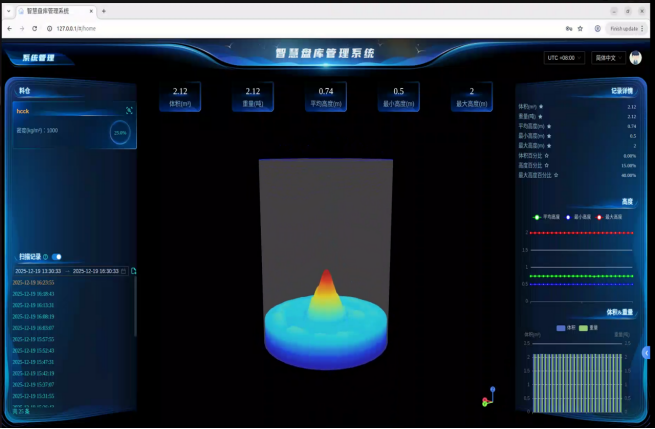
Task: Click the fullscreen icon on hcck silo
Action: 128,111
